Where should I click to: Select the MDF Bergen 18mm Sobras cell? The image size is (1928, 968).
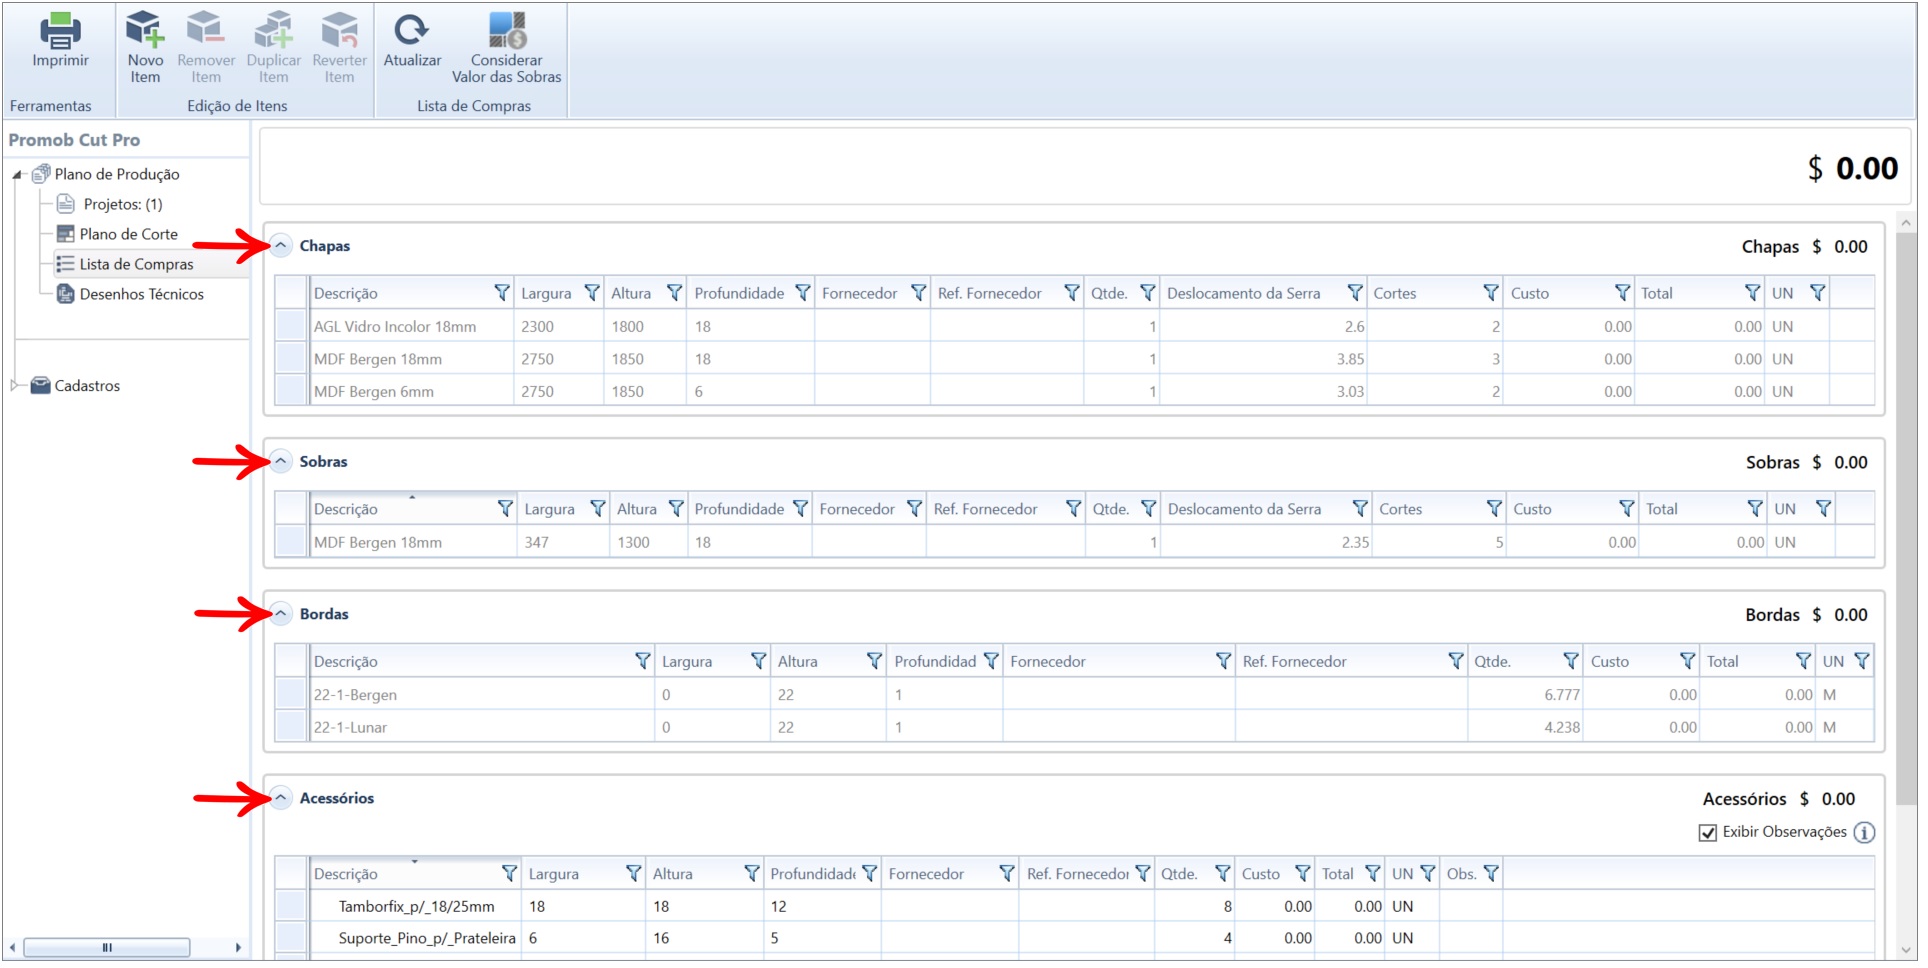pos(413,542)
